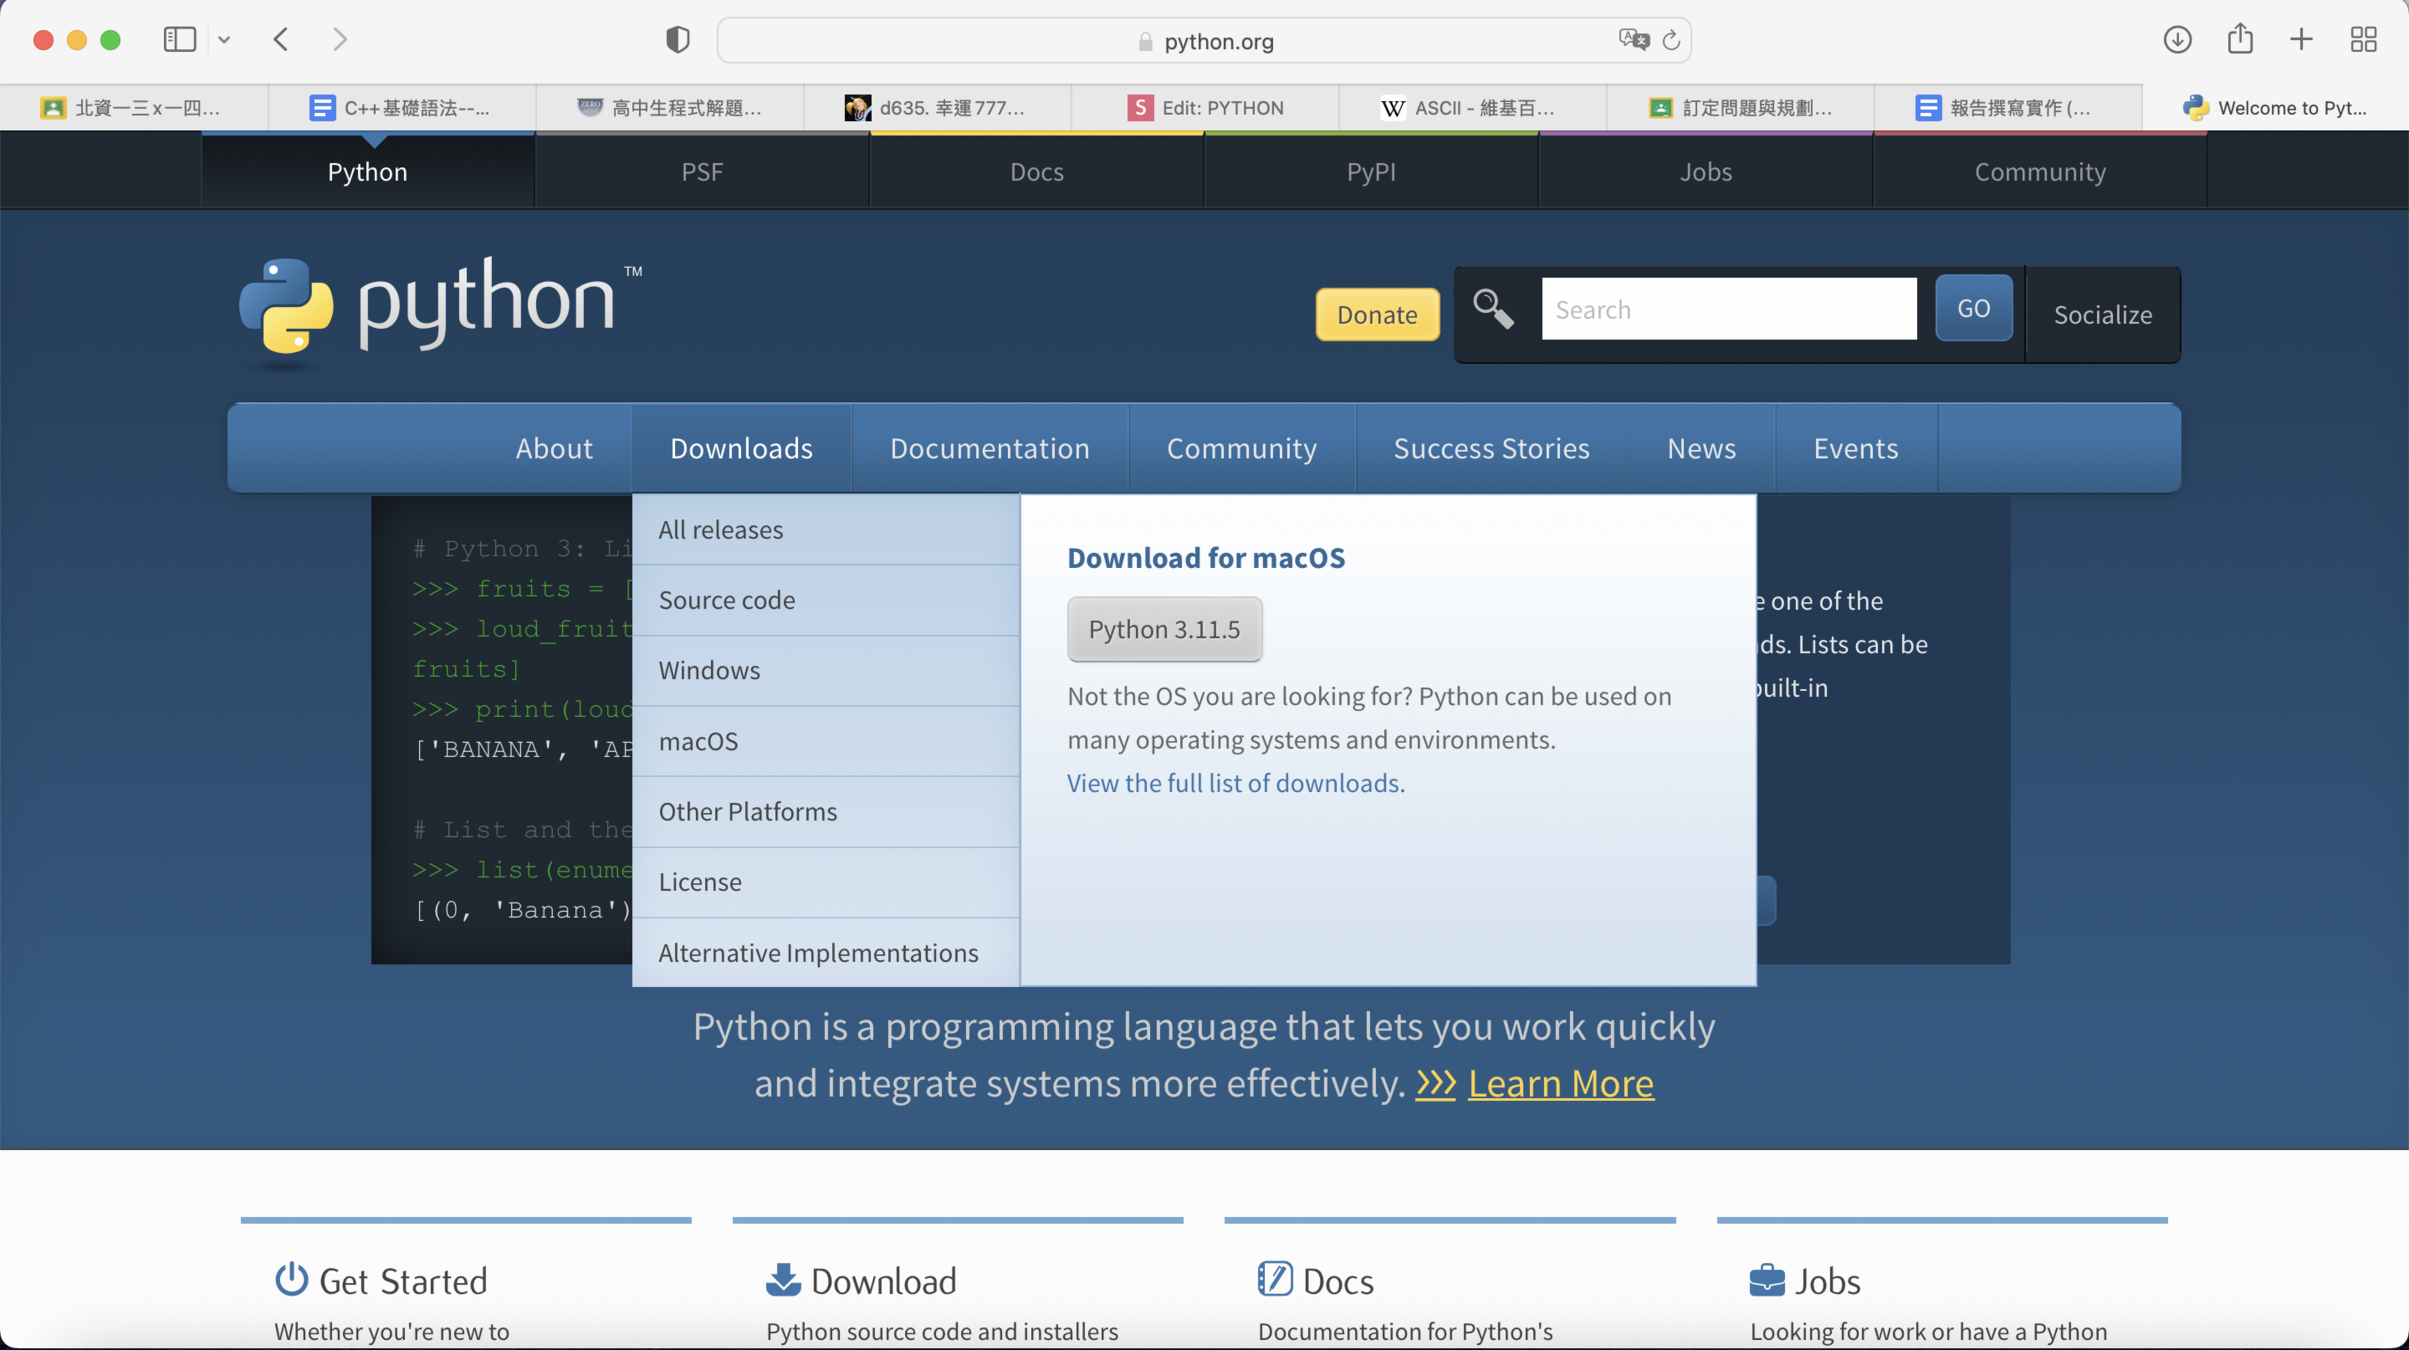Choose Windows from the Downloads menu

coord(709,670)
